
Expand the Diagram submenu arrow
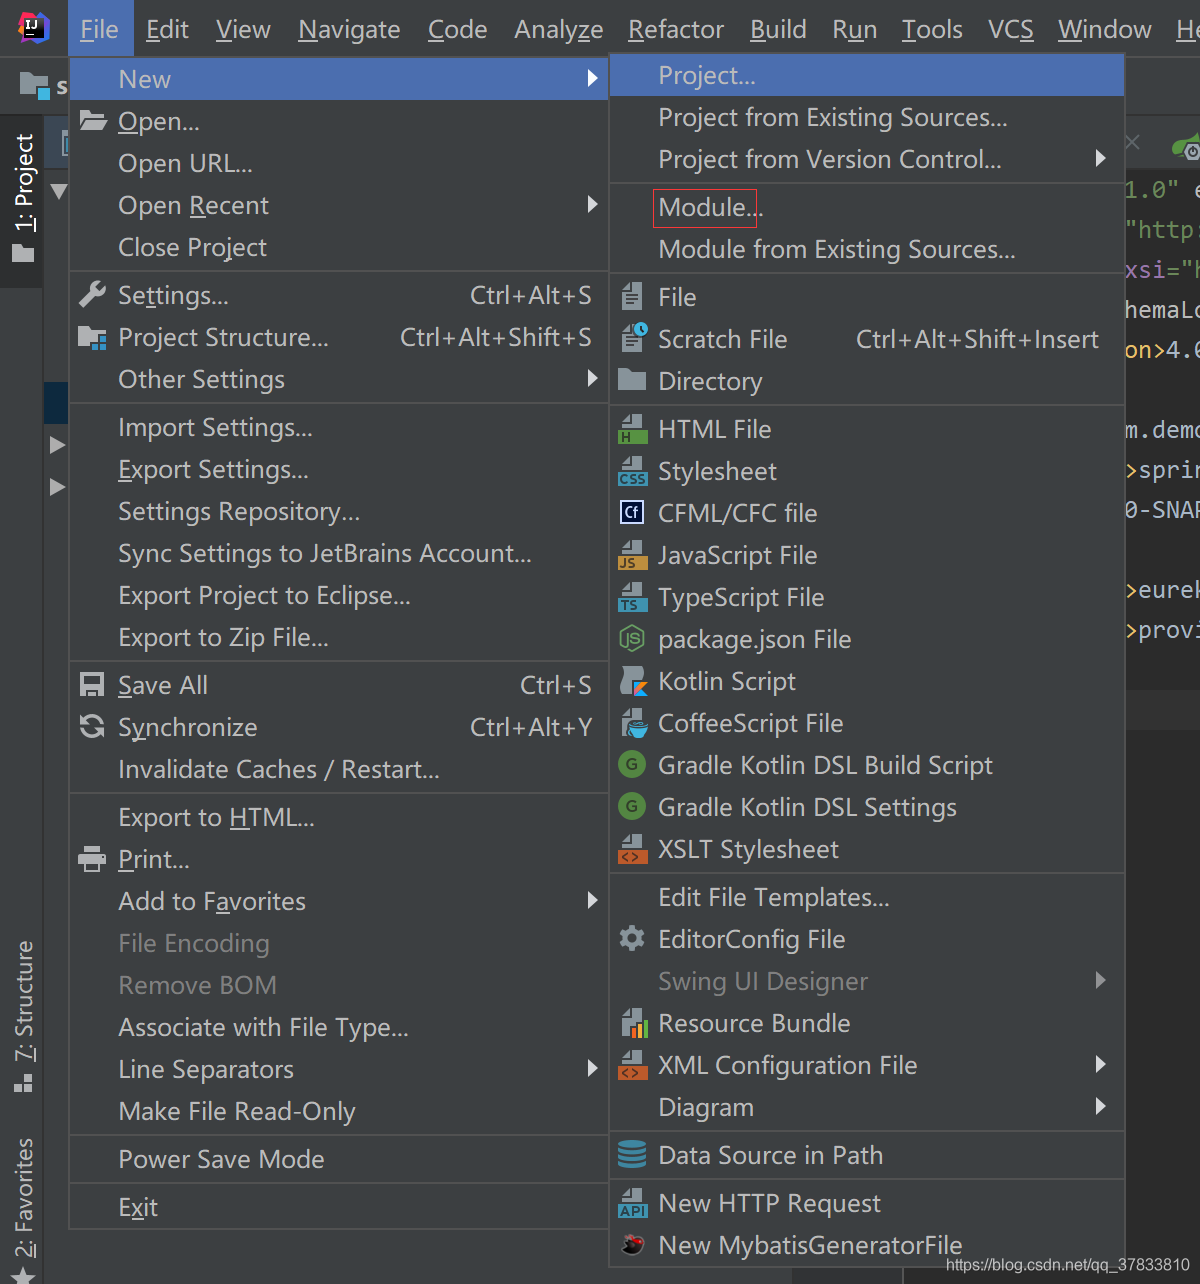coord(1100,1106)
